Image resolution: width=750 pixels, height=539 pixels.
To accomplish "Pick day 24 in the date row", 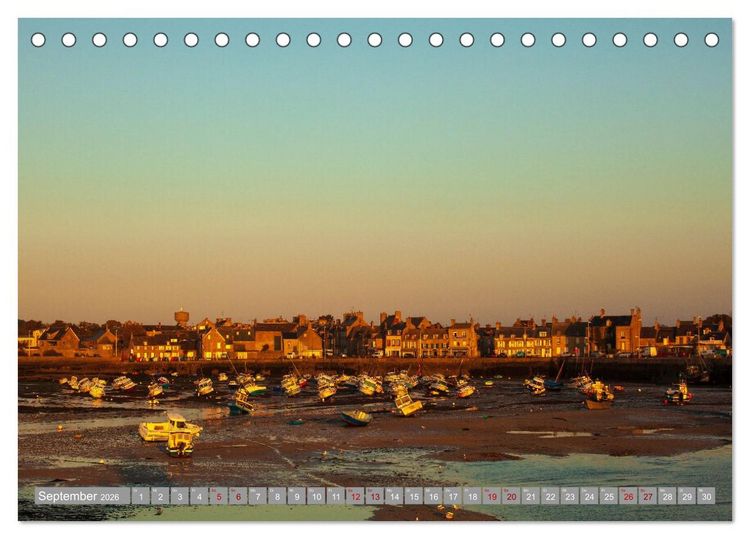I will [x=590, y=496].
